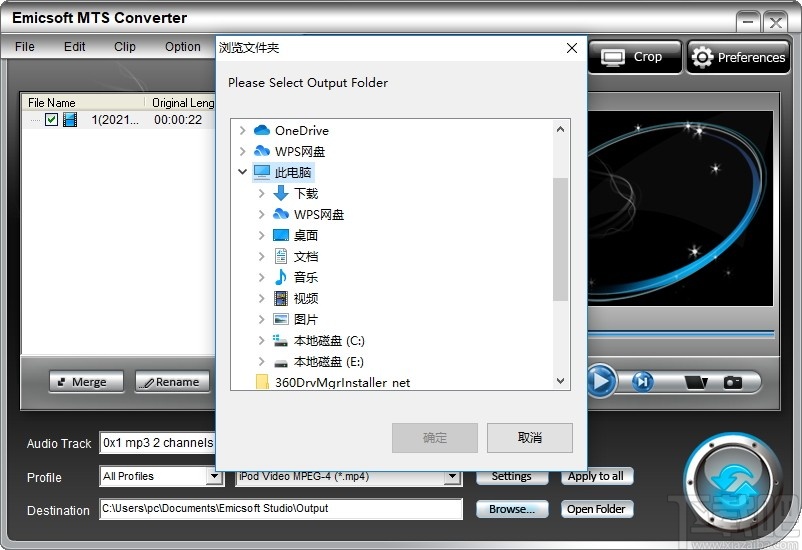
Task: Click the File Name column header
Action: (83, 103)
